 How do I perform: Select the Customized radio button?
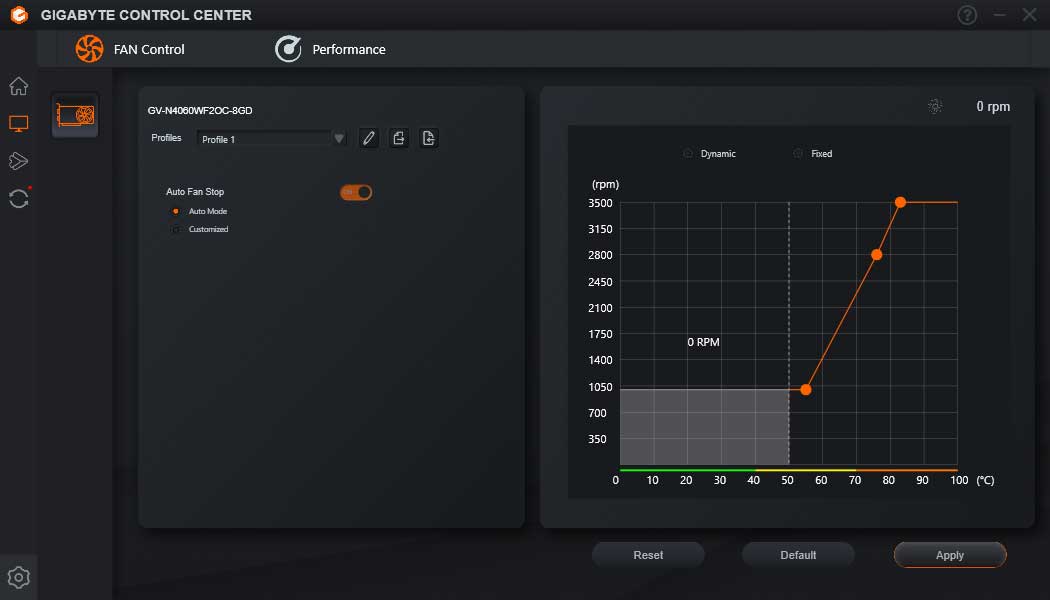(x=178, y=228)
